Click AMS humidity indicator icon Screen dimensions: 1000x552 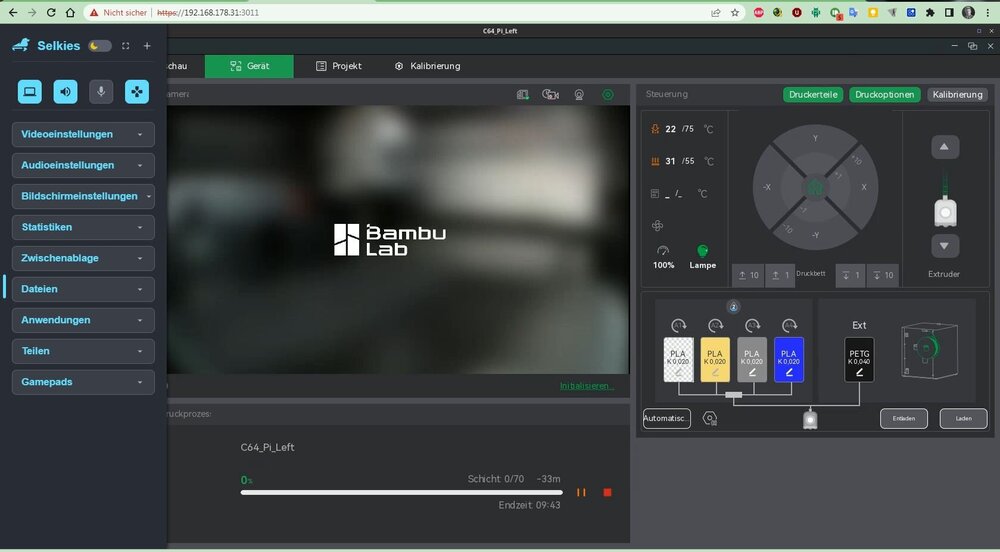coord(733,307)
